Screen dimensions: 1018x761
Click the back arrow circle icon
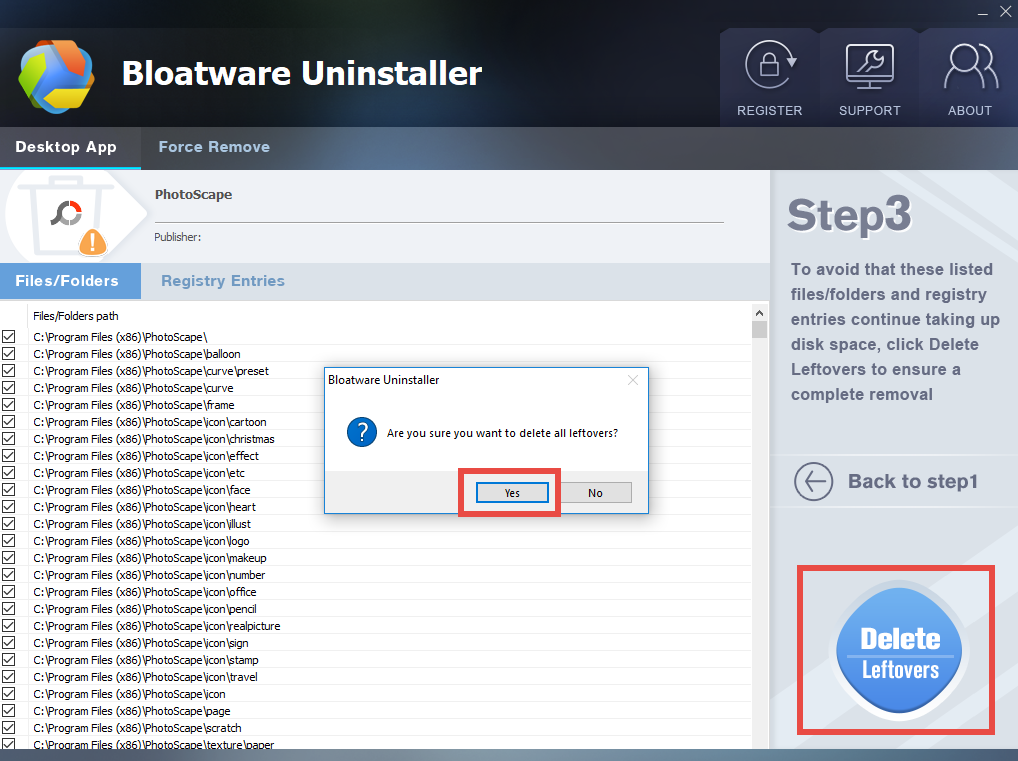click(x=813, y=481)
